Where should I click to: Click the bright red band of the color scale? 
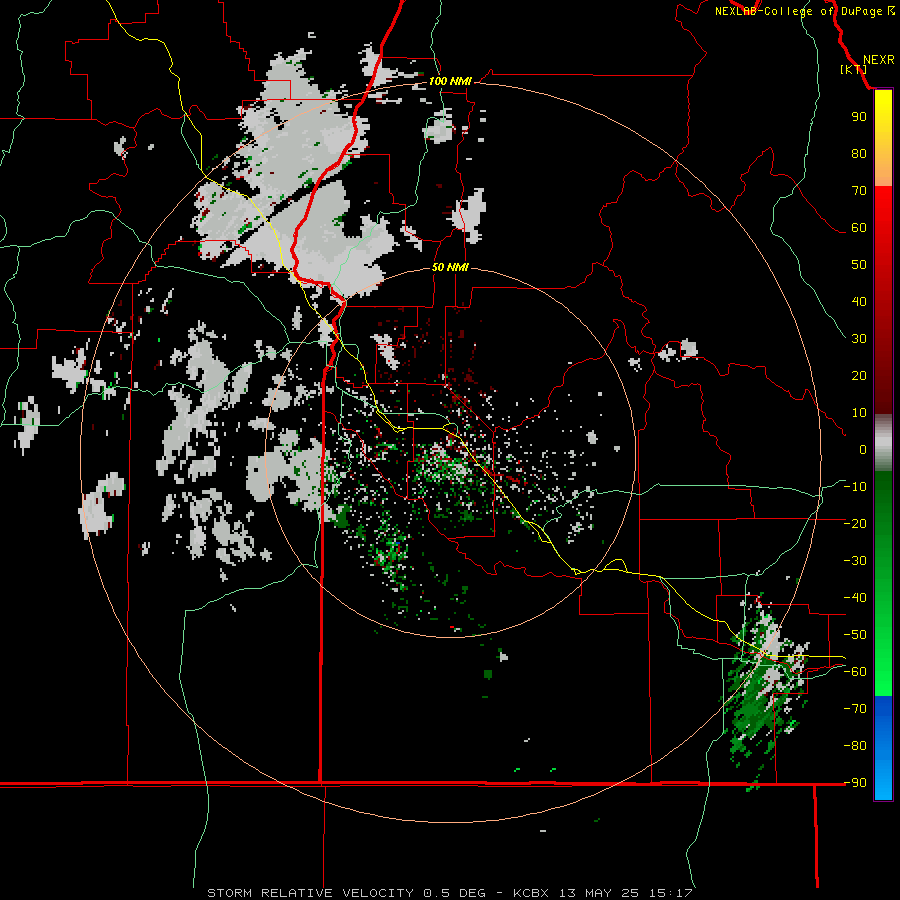coord(883,208)
